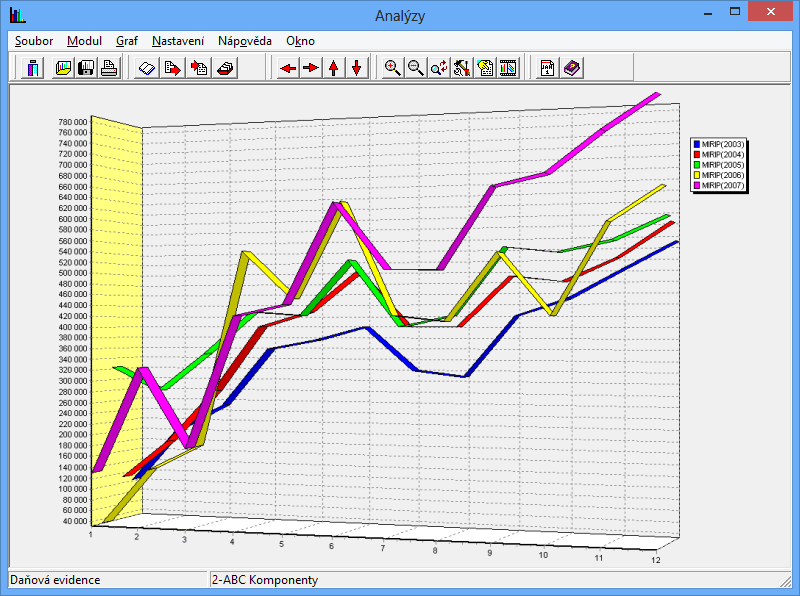Zoom in with the plus magnifier icon
This screenshot has height=596, width=800.
[x=393, y=68]
